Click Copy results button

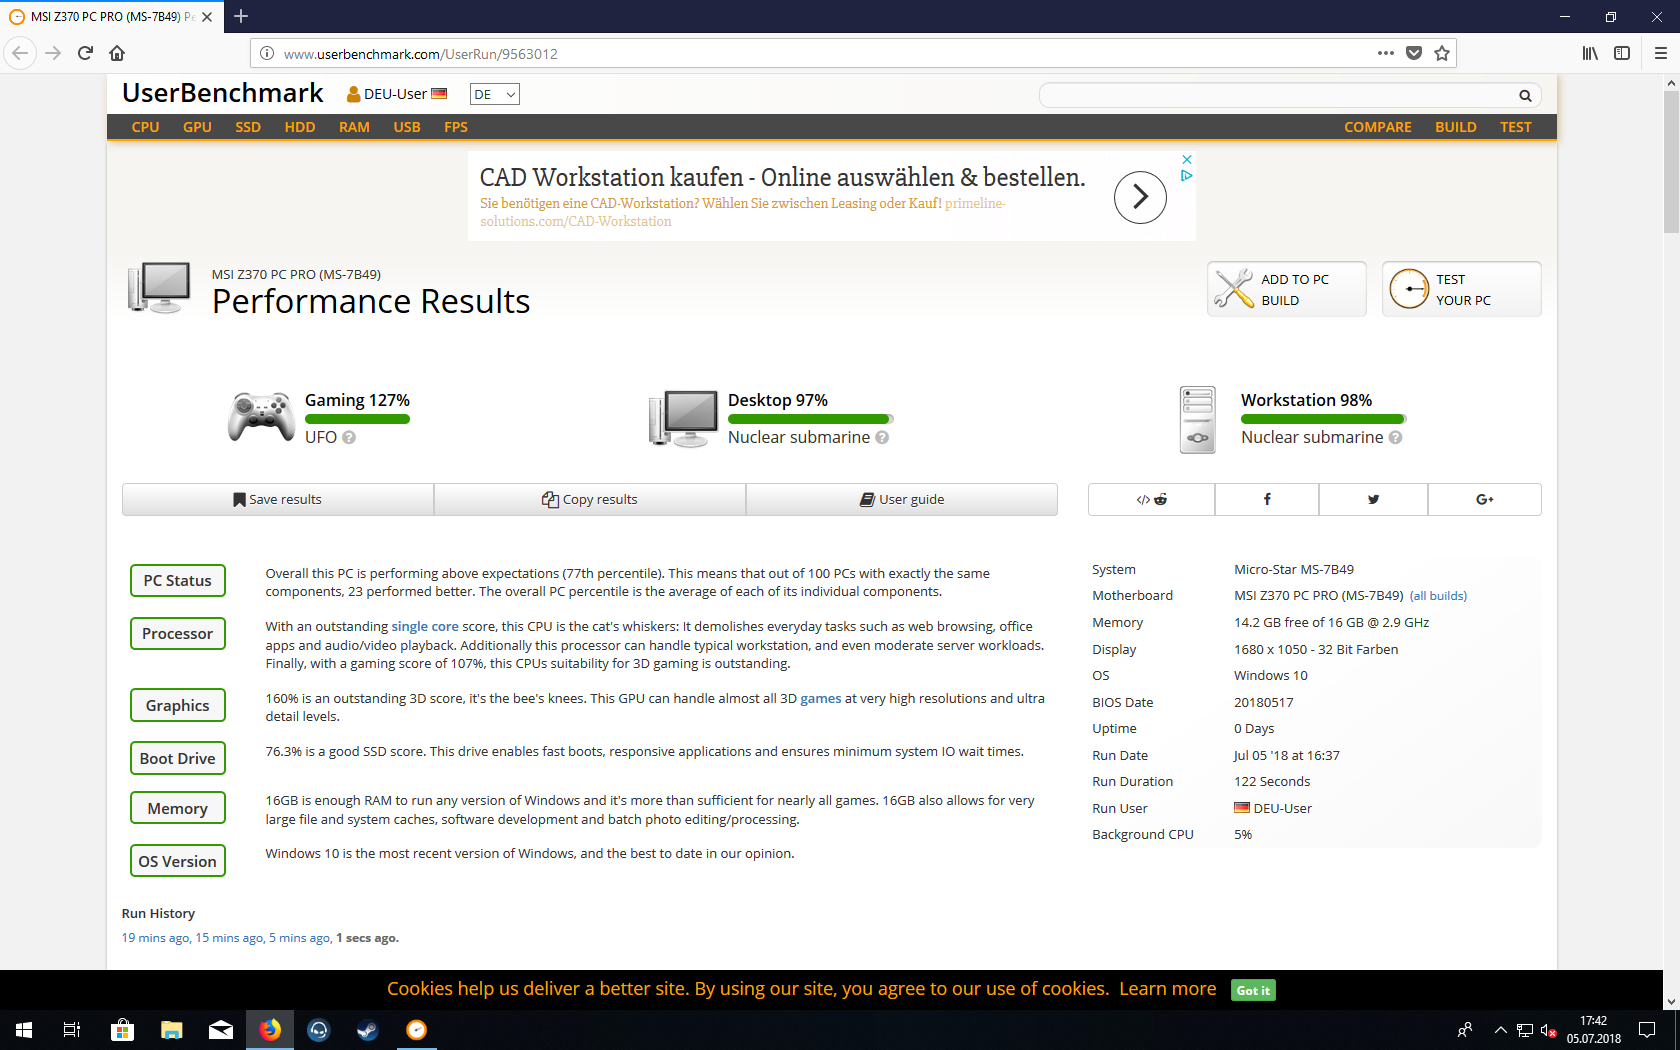point(590,499)
